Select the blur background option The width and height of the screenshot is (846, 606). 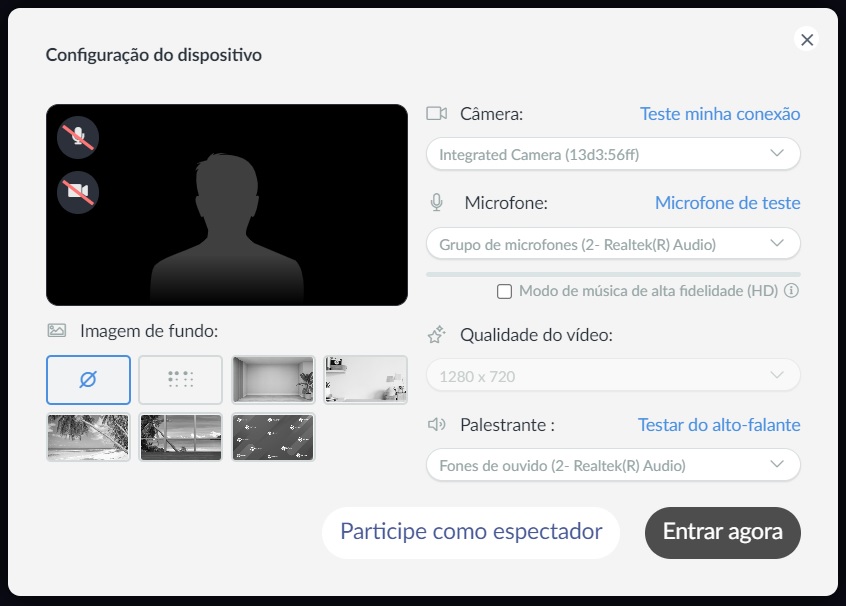tap(180, 380)
